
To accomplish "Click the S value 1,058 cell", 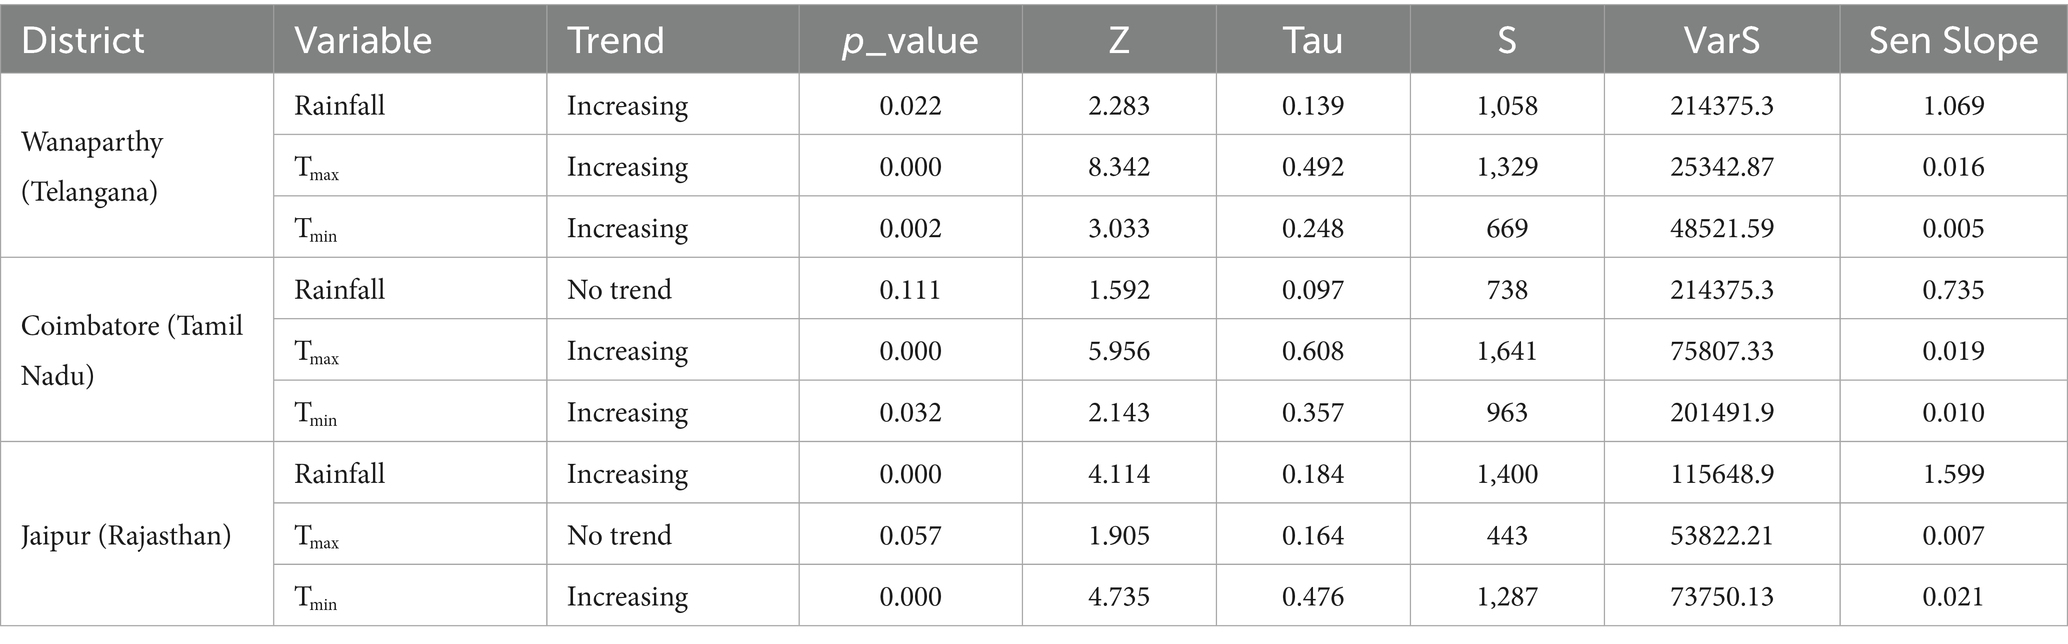I will point(1506,106).
